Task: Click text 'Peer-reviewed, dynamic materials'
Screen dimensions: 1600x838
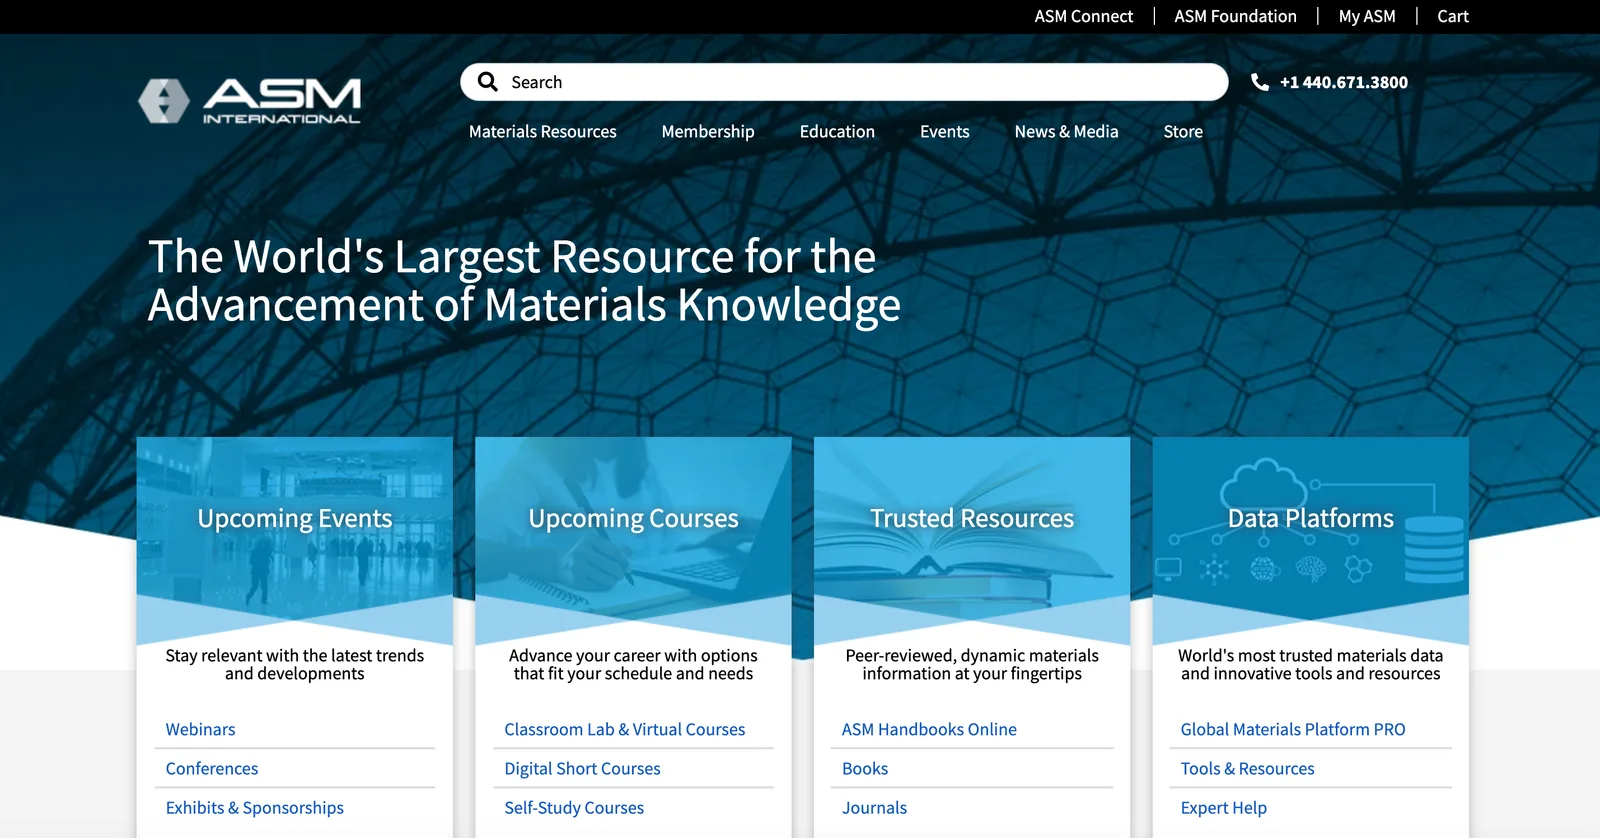Action: pyautogui.click(x=972, y=655)
